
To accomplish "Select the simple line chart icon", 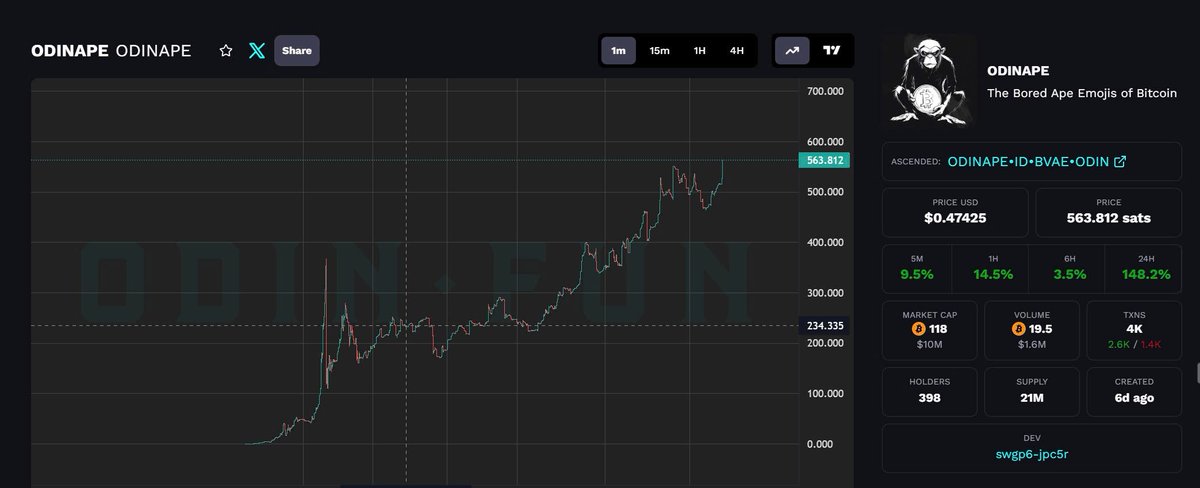I will click(792, 50).
